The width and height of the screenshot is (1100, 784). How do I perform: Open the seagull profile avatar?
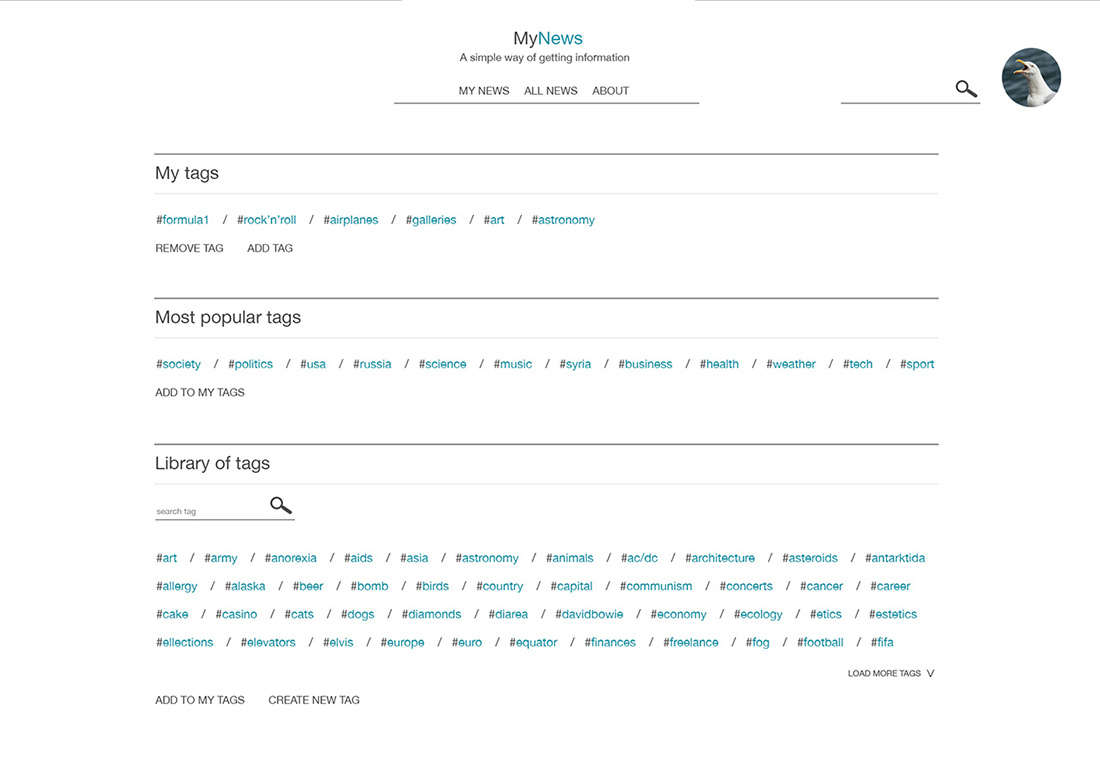[x=1031, y=77]
